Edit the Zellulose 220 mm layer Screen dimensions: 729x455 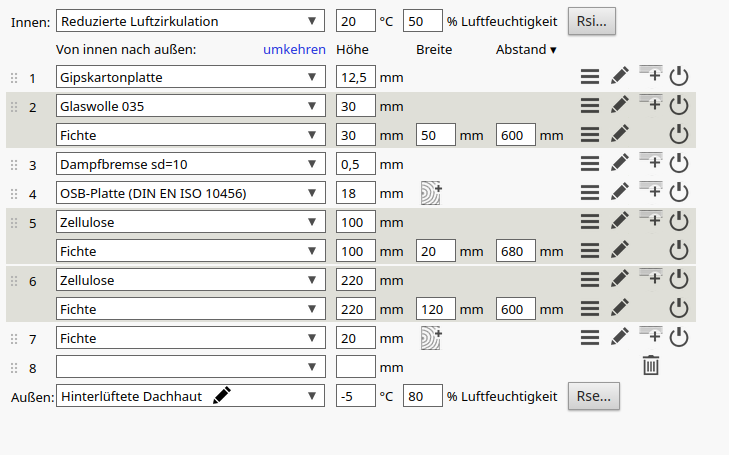pos(620,278)
